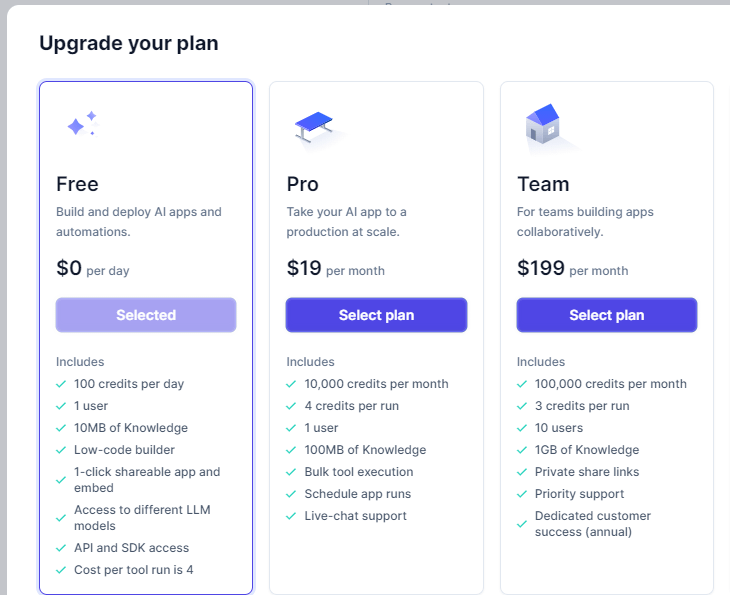Click the Upgrade your plan heading
Viewport: 730px width, 595px height.
[128, 43]
